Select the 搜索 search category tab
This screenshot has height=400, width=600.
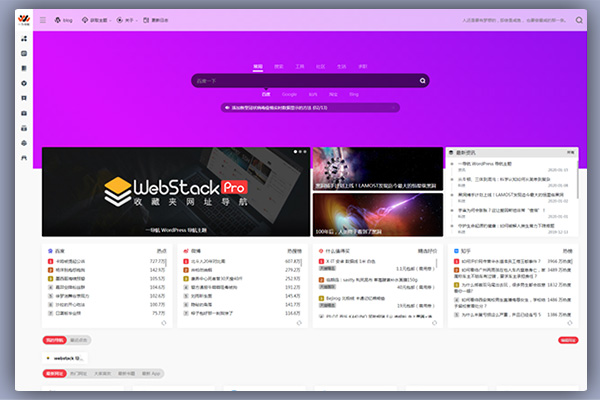(x=279, y=67)
